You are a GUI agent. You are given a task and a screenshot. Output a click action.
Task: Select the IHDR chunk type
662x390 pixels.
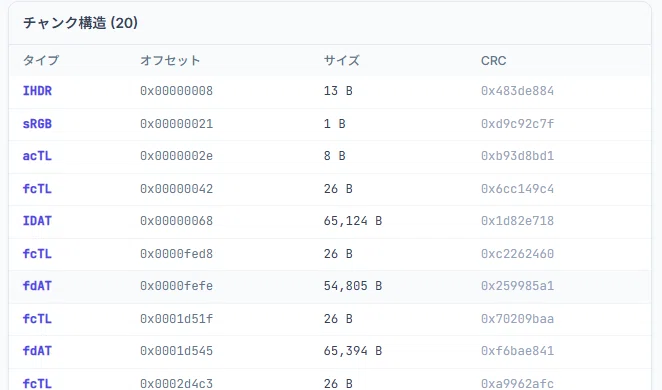pyautogui.click(x=37, y=91)
